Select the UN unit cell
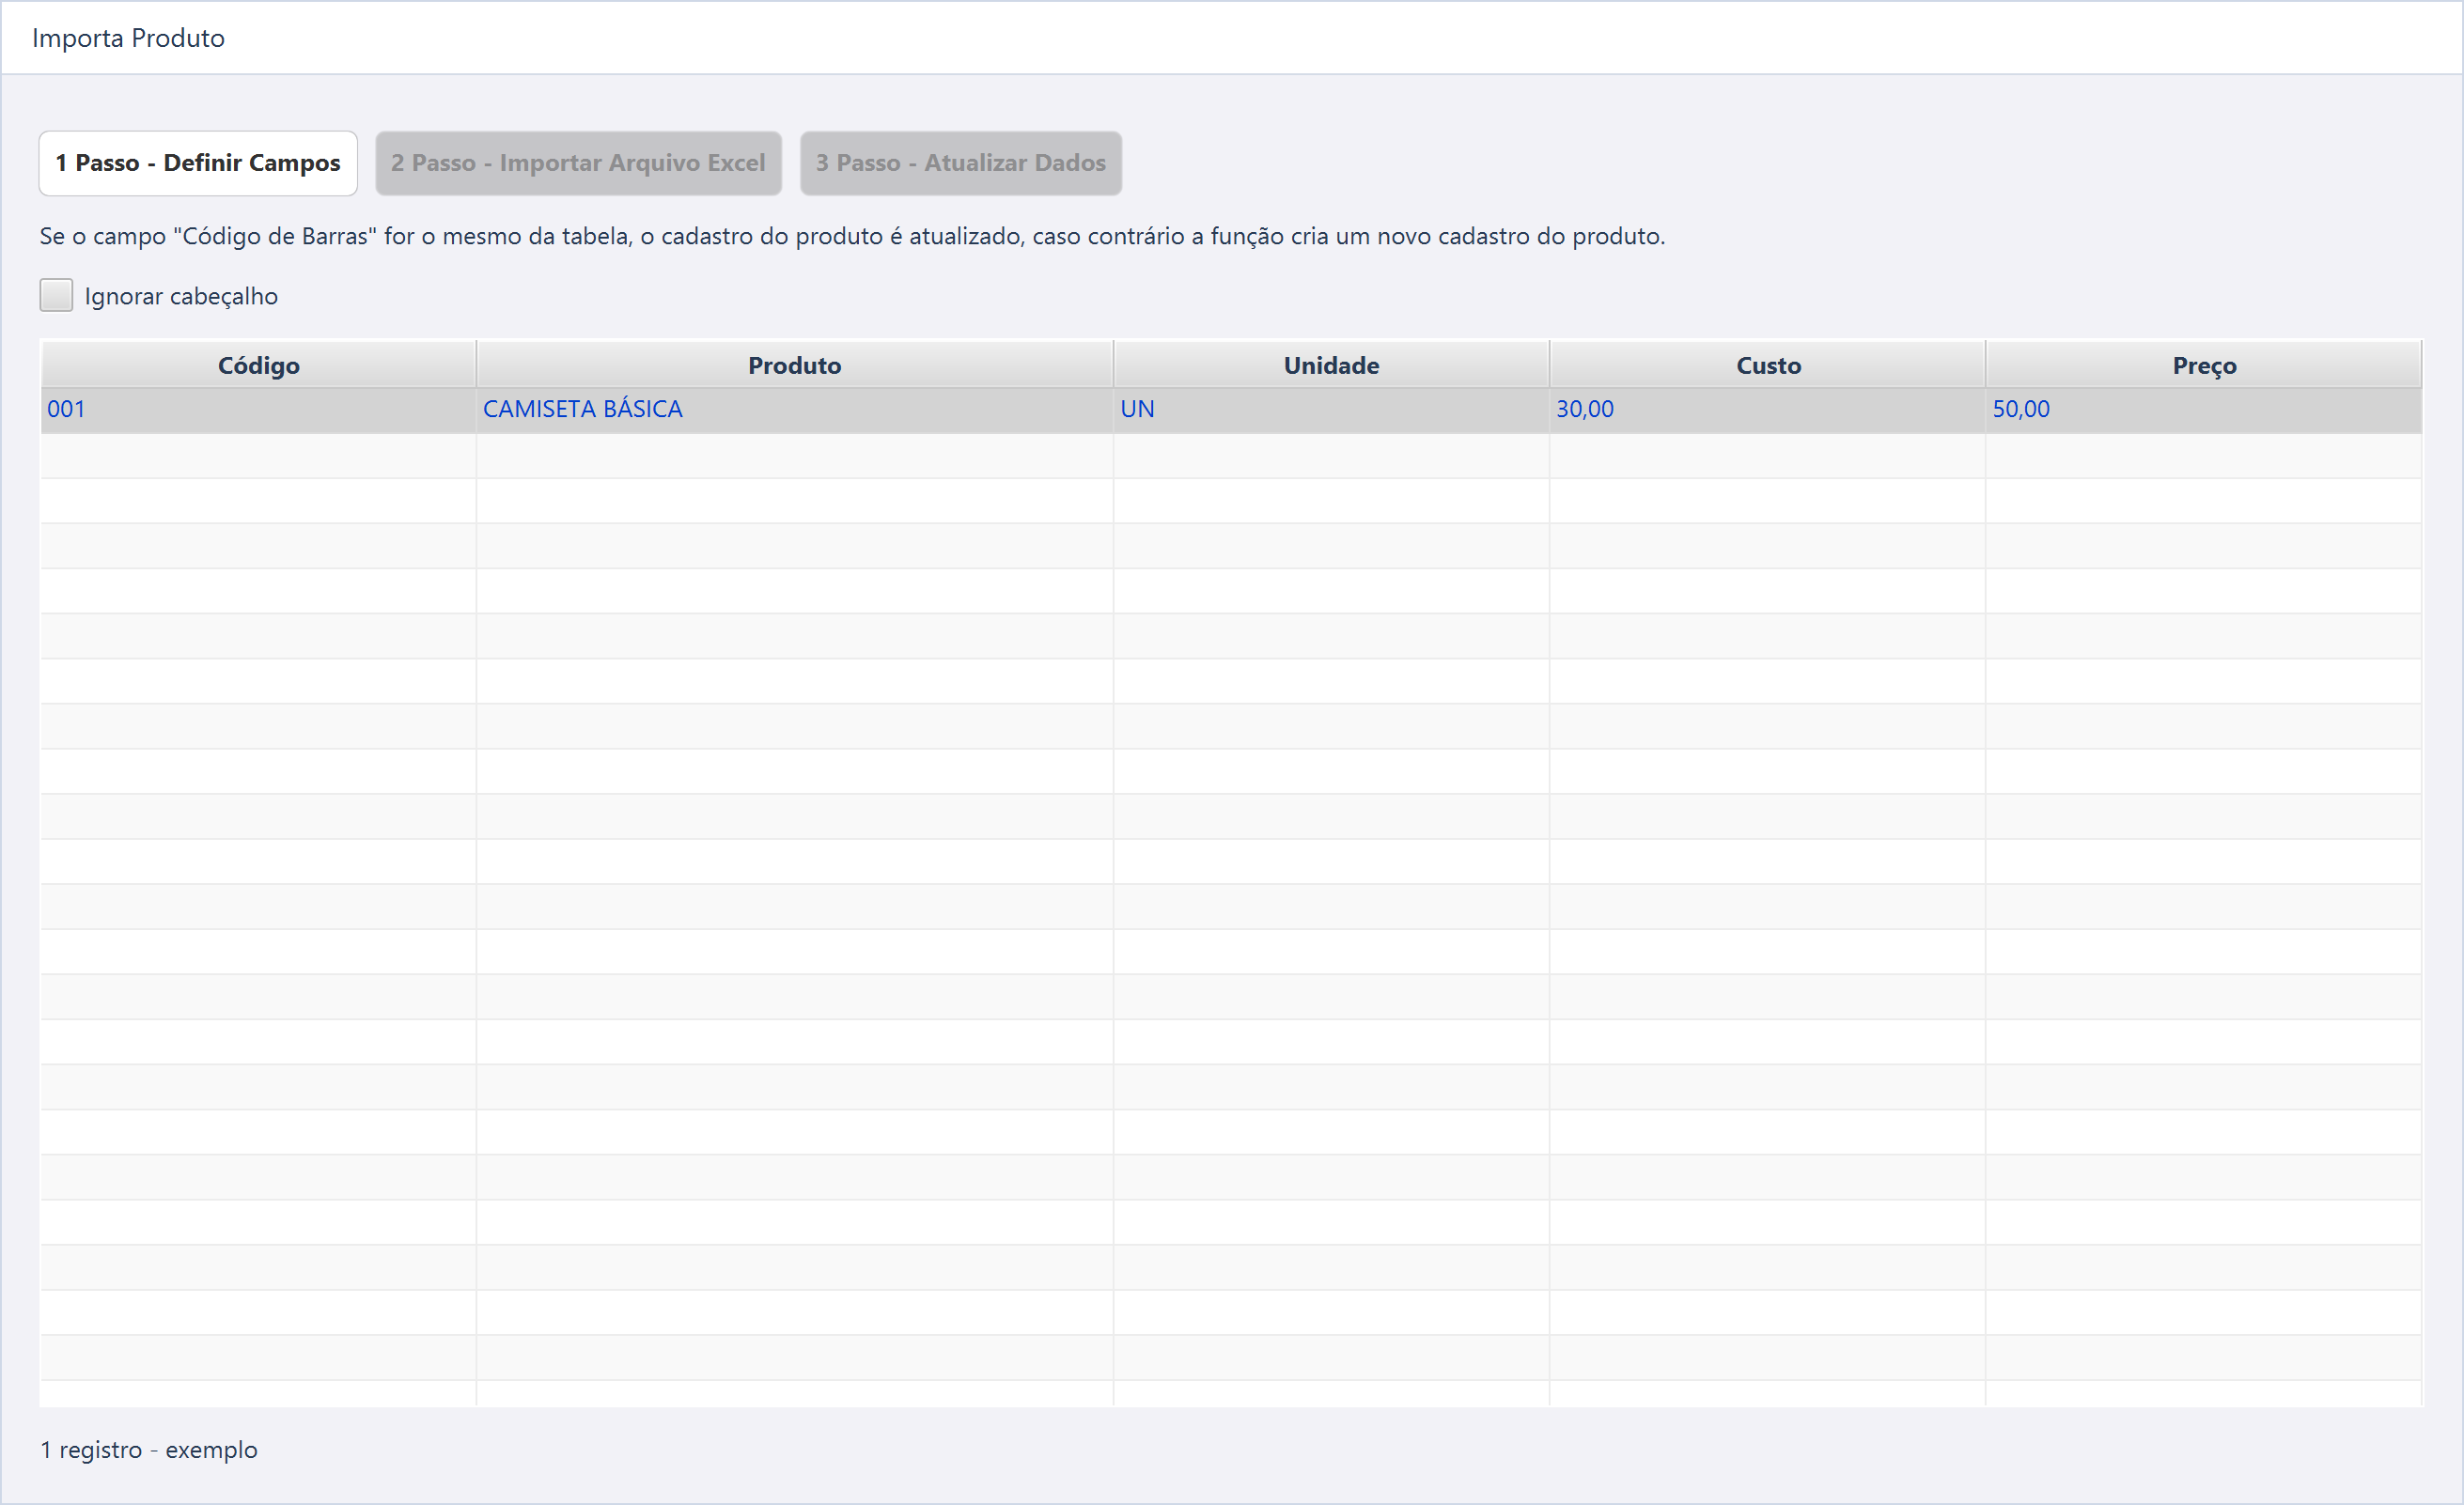Screen dimensions: 2464x1505 (1331, 410)
